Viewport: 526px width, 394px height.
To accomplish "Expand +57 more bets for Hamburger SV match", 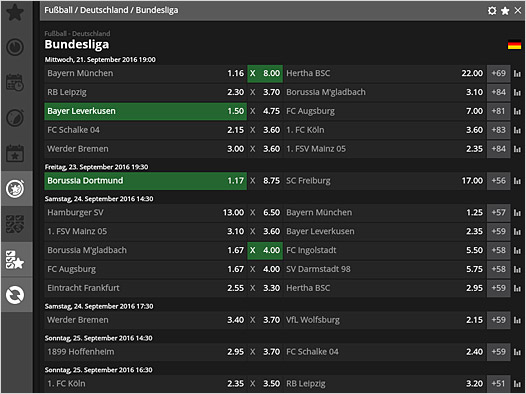I will [498, 213].
